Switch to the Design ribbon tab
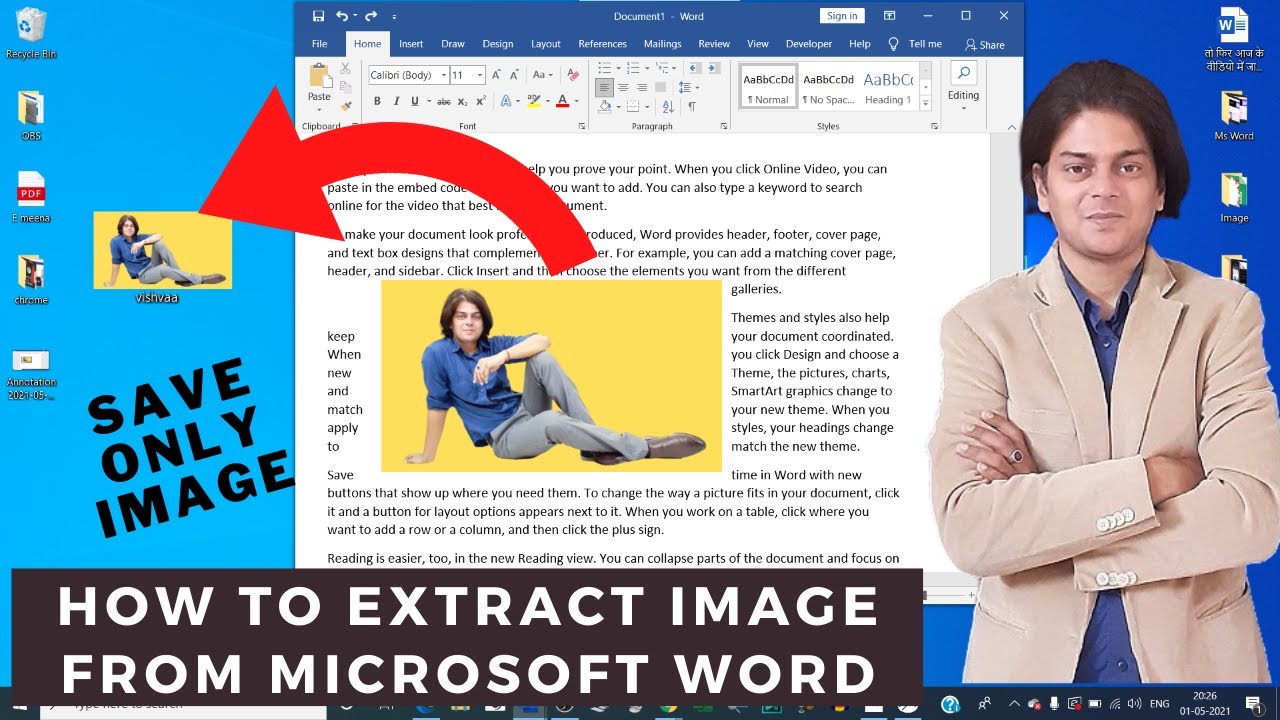 pos(497,44)
